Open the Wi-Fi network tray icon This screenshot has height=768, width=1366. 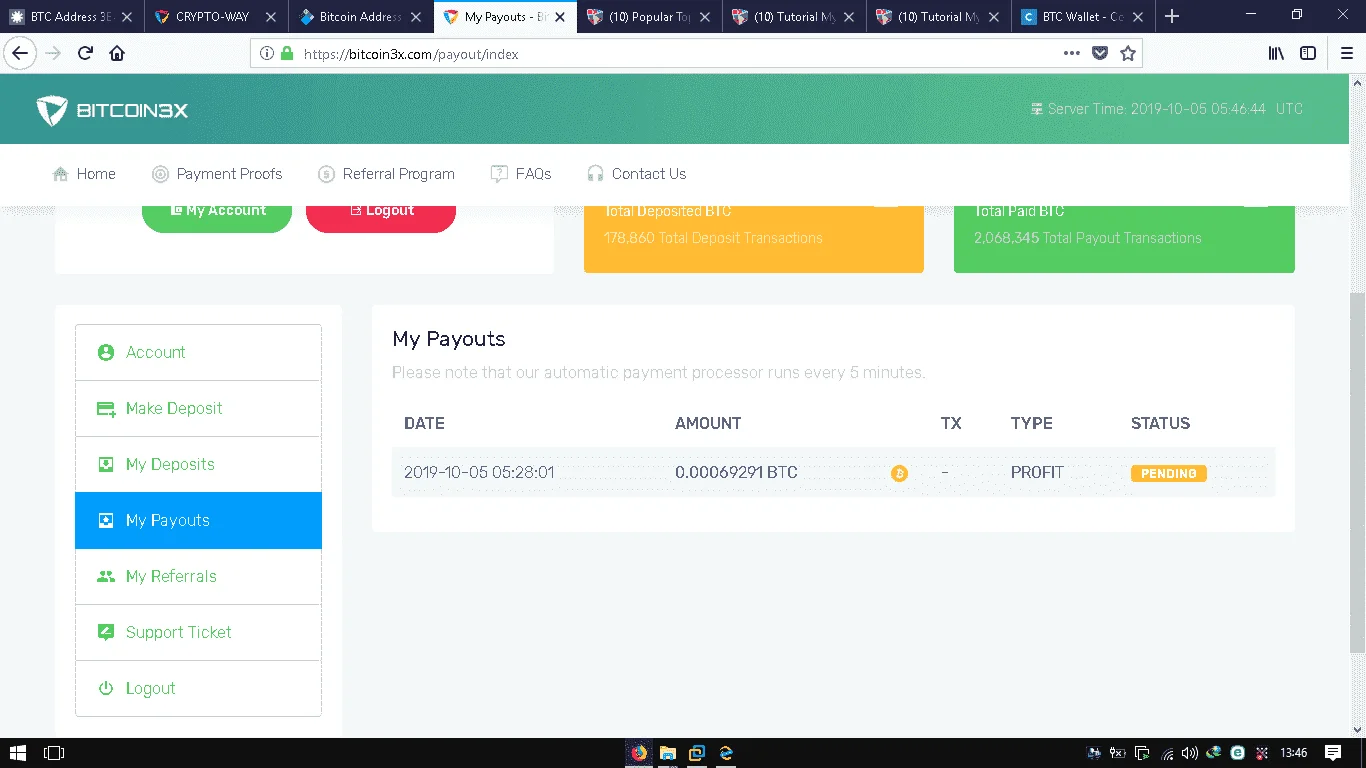[x=1166, y=753]
